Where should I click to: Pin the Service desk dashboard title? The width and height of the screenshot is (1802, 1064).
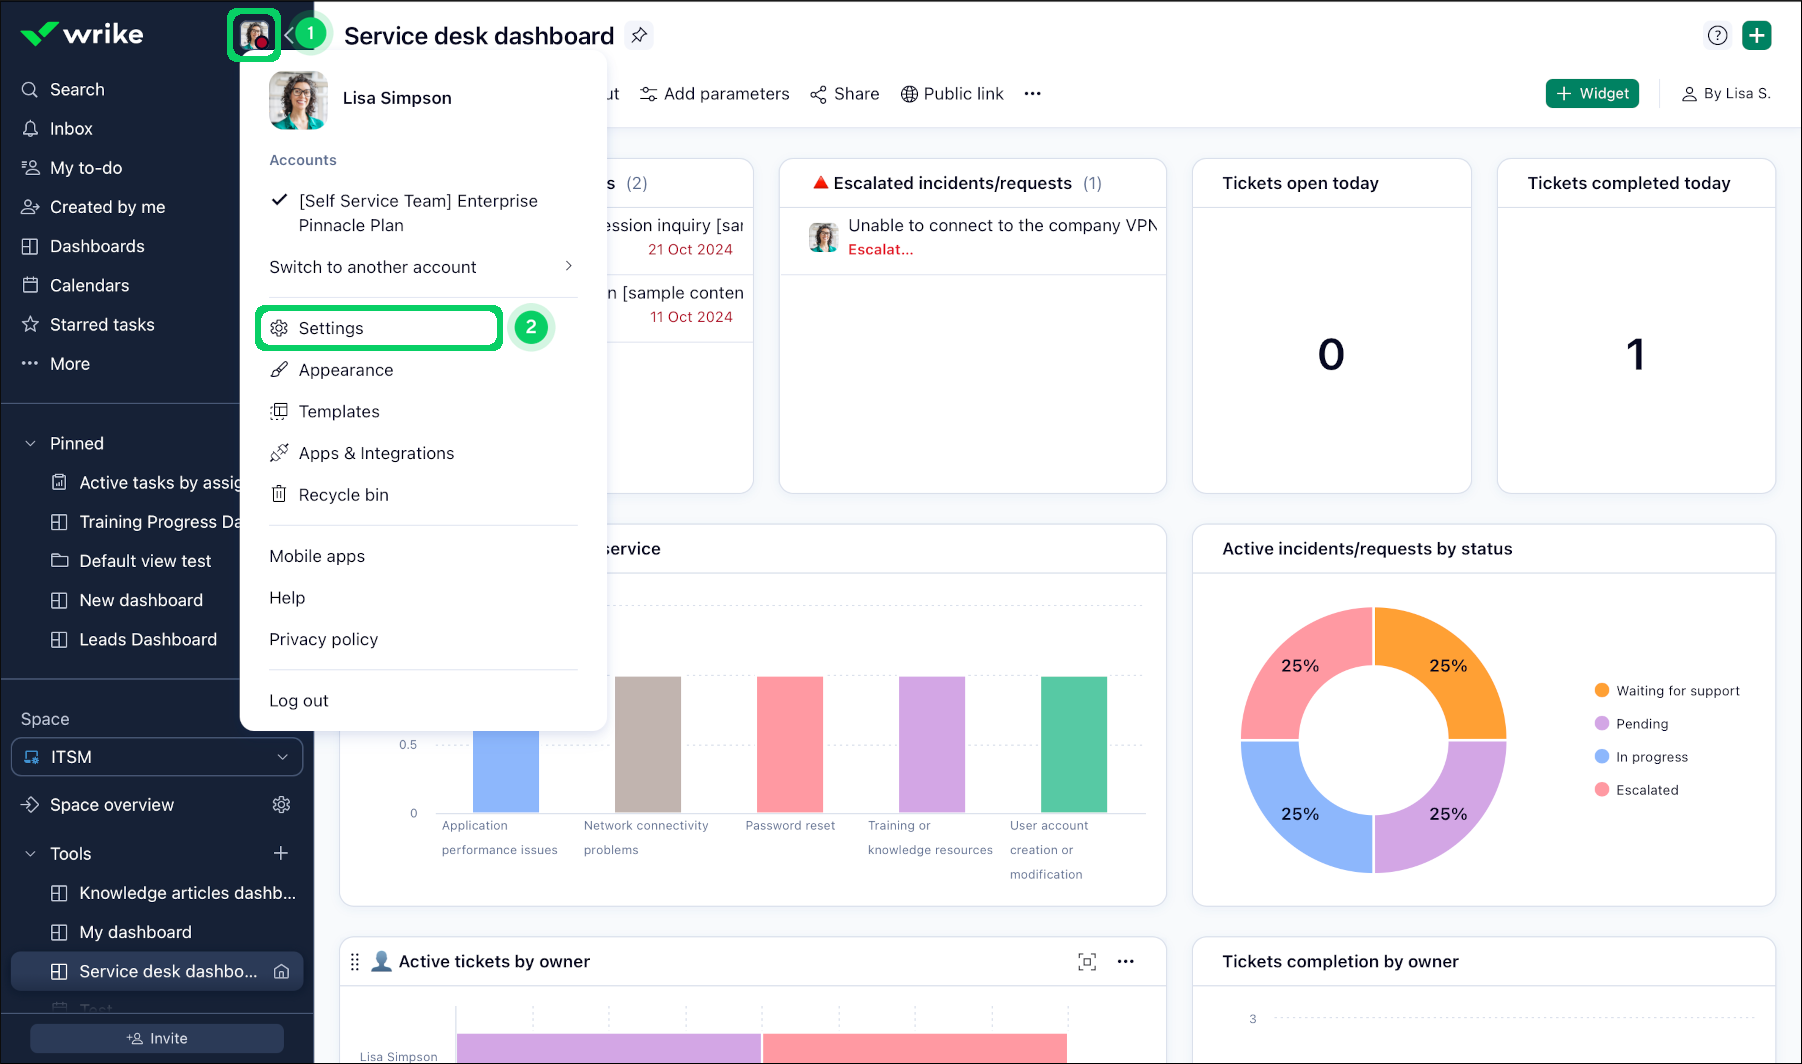(x=638, y=36)
